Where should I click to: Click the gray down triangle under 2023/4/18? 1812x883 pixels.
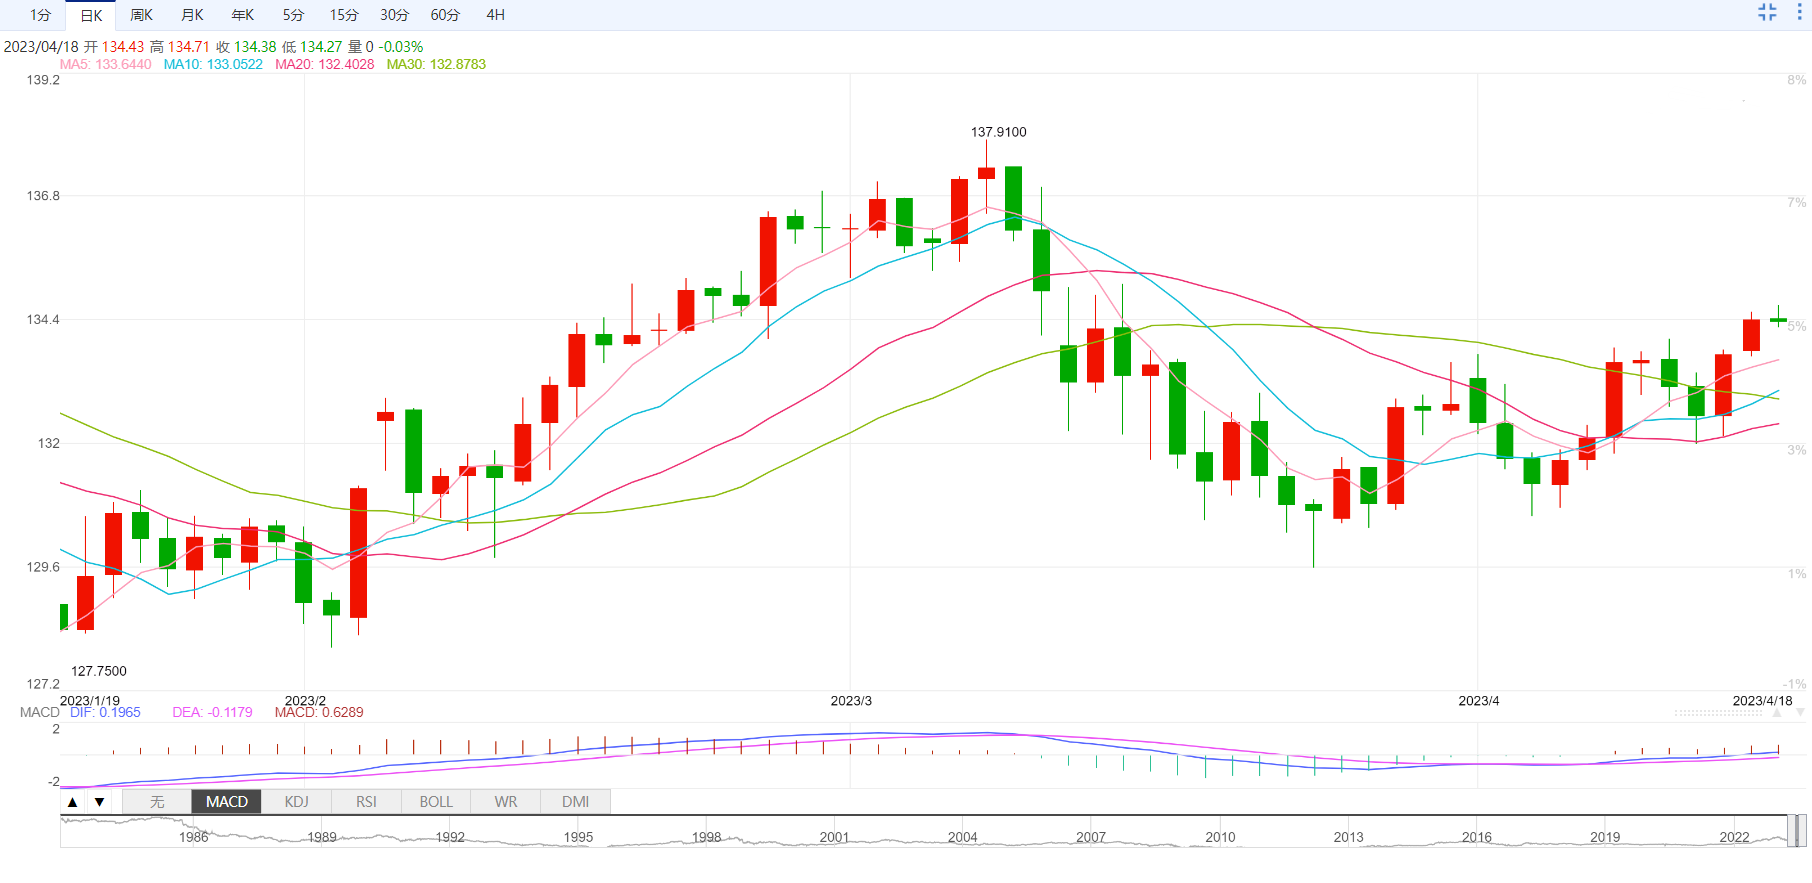(x=1800, y=713)
